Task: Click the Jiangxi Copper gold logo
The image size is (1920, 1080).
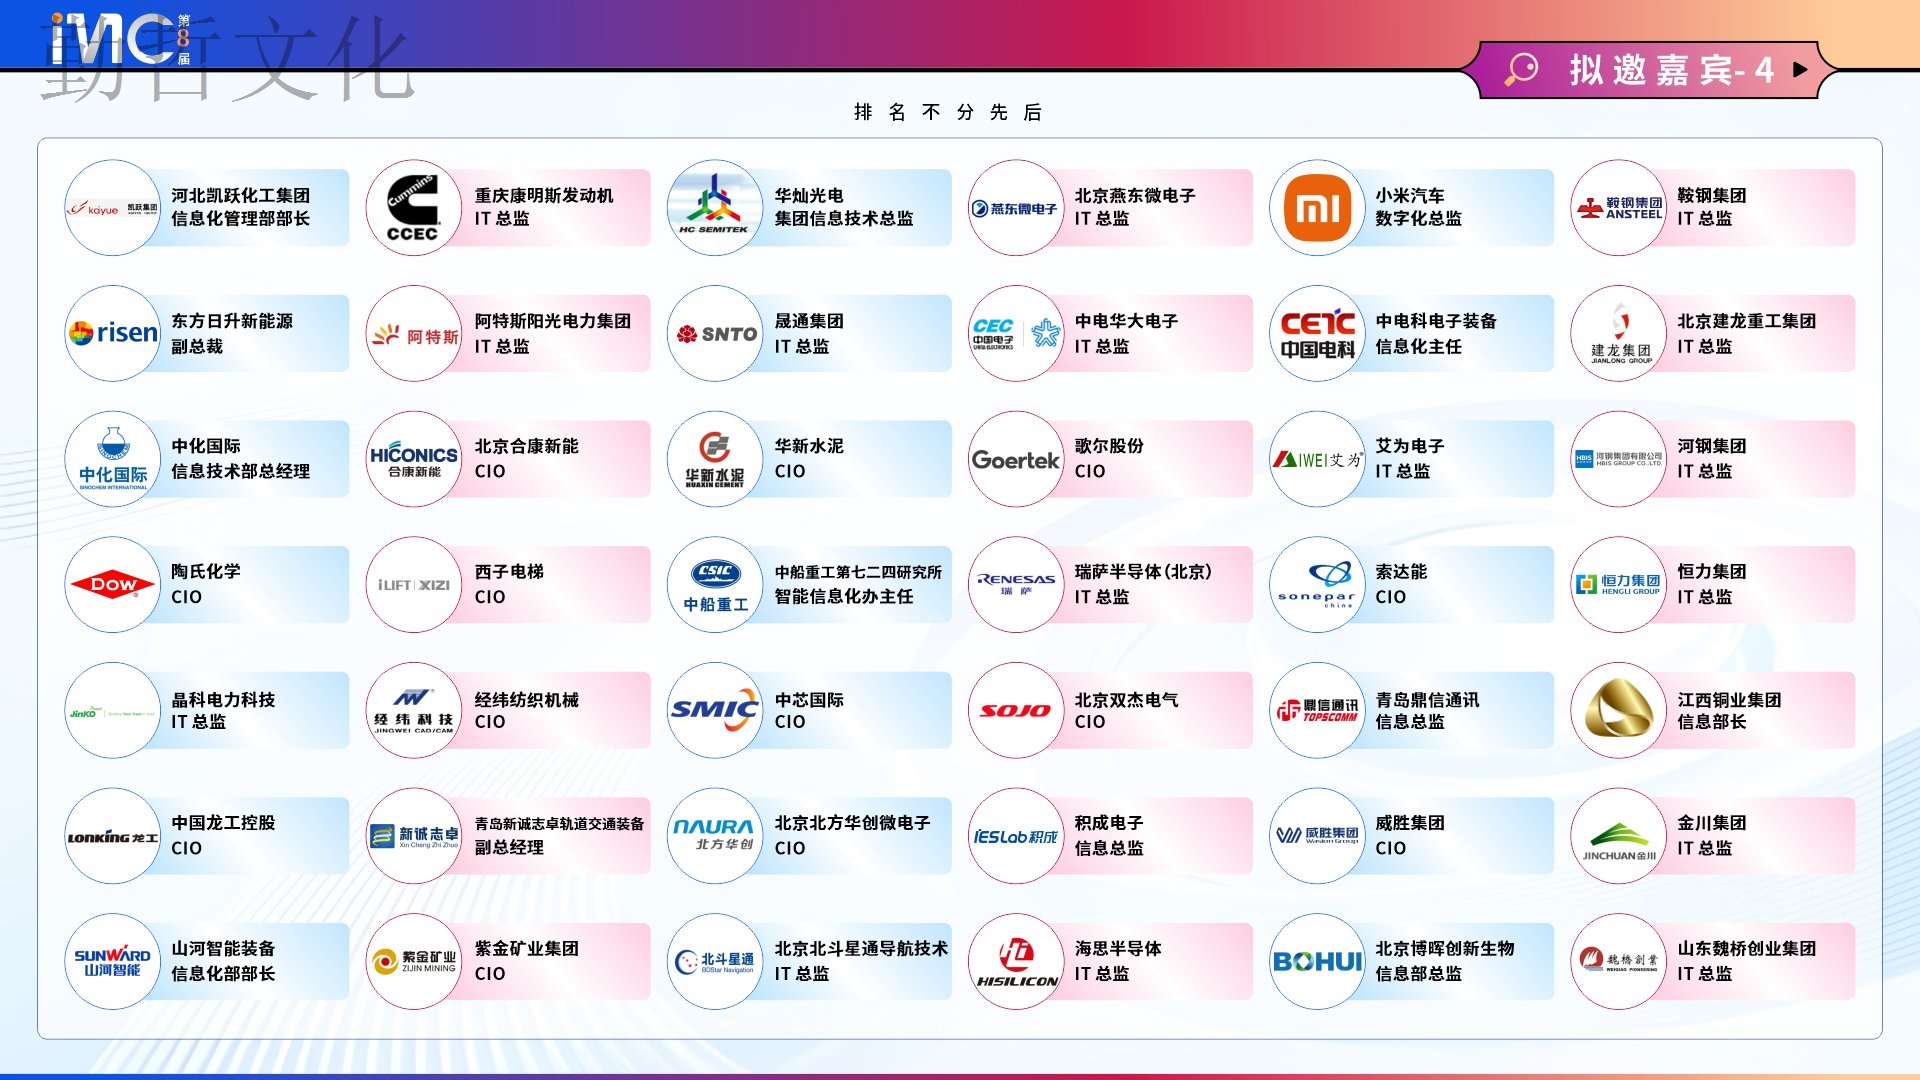Action: [1619, 708]
